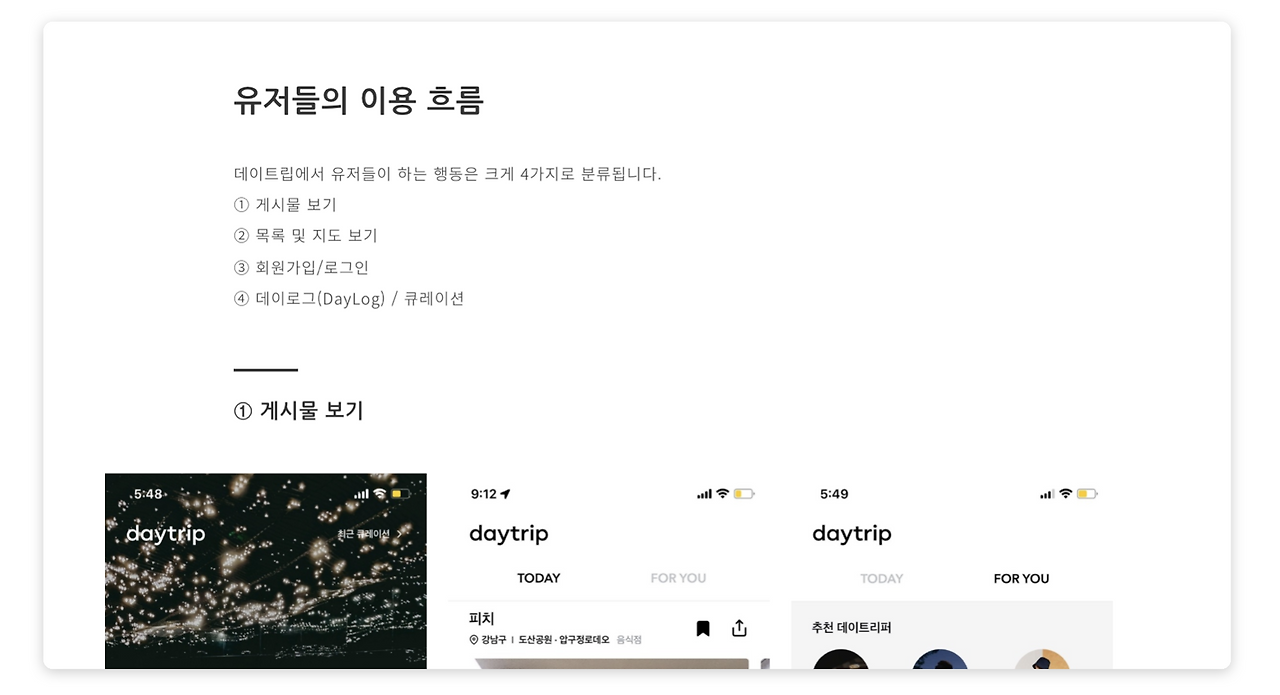The height and width of the screenshot is (695, 1280).
Task: Switch to greyed FOR YOU tab in middle screen
Action: [x=678, y=578]
